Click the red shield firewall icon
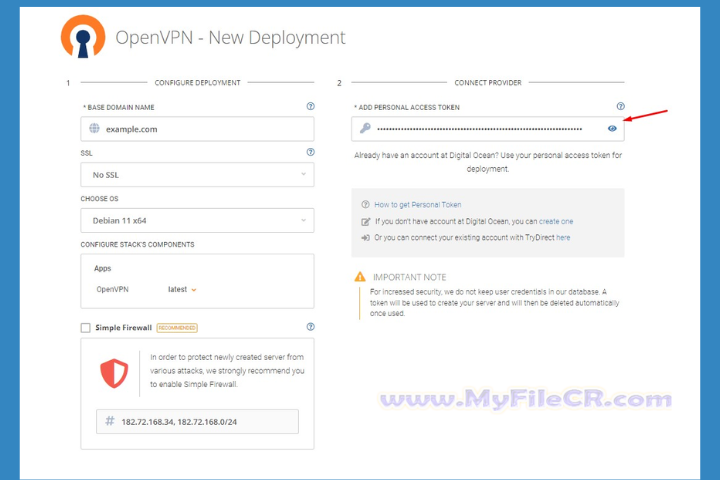This screenshot has height=480, width=720. tap(114, 373)
